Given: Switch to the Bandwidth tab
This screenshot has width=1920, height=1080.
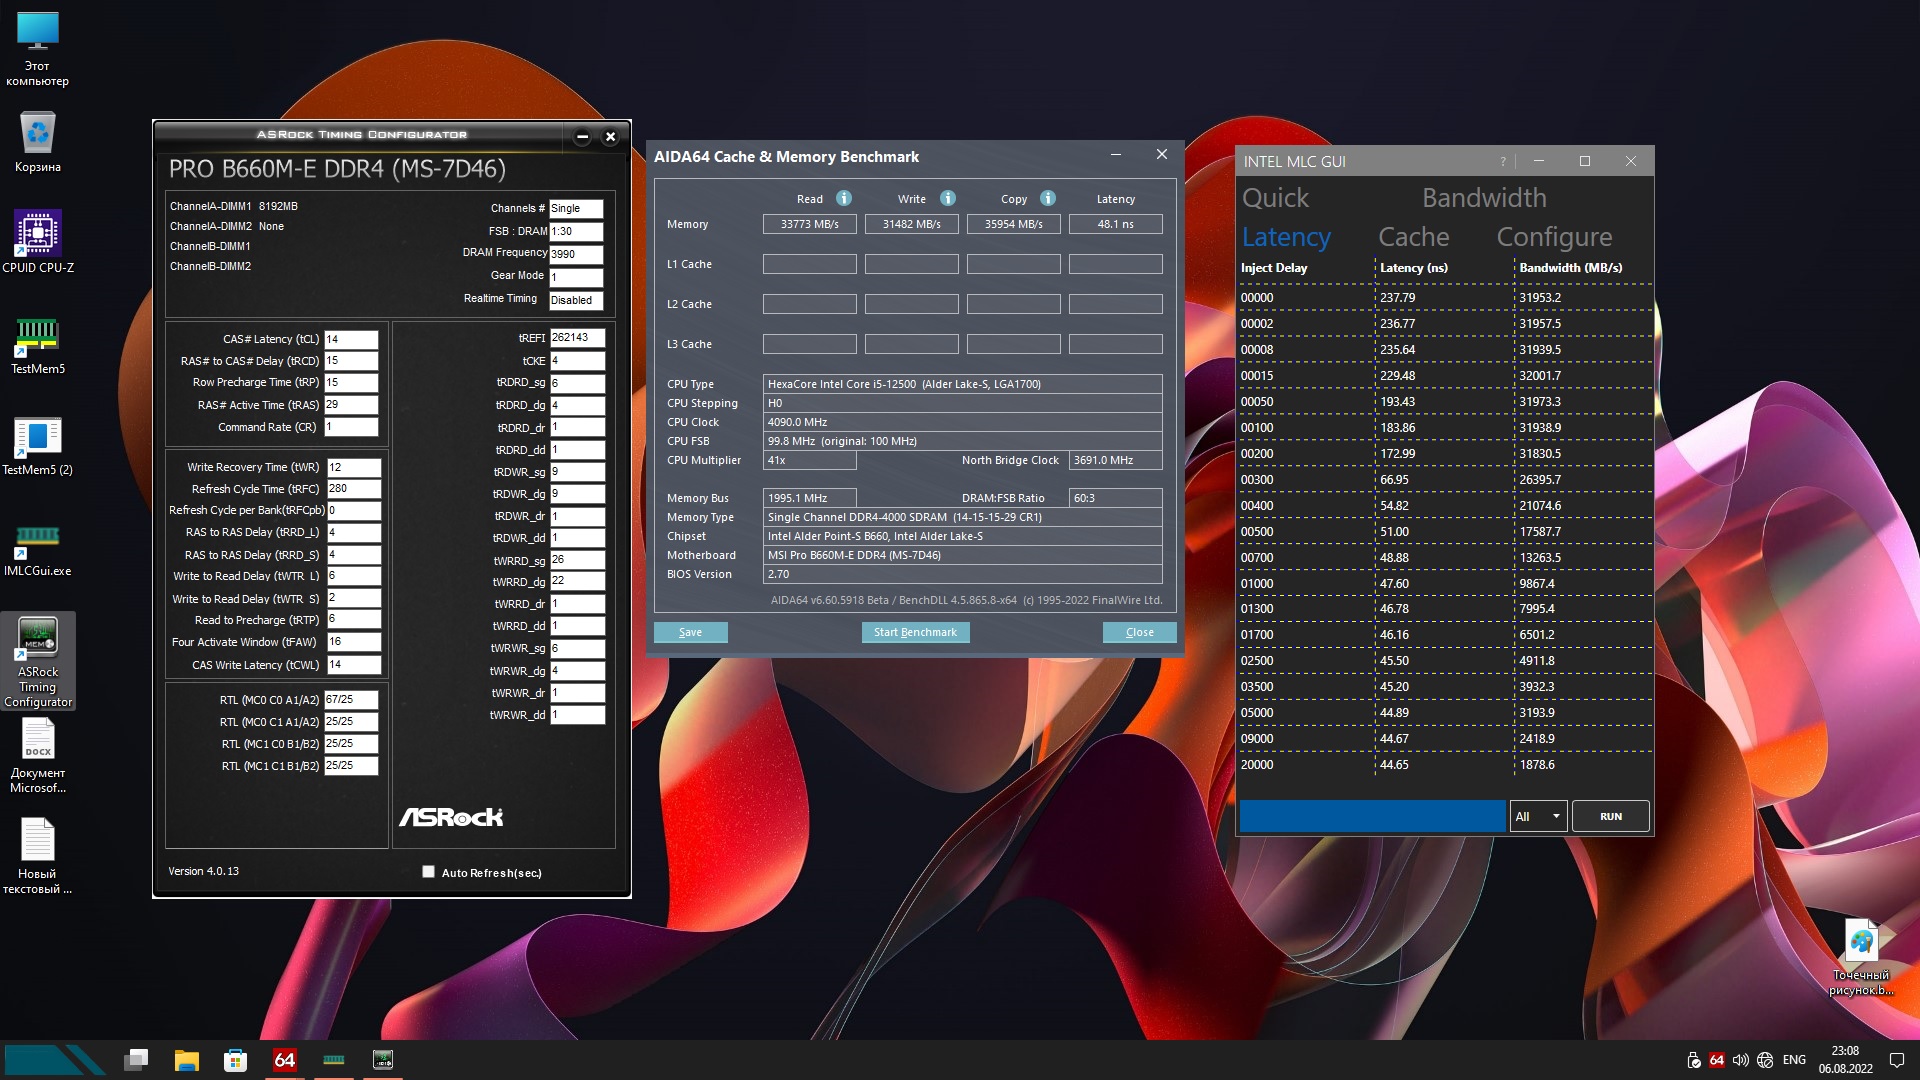Looking at the screenshot, I should [x=1483, y=198].
